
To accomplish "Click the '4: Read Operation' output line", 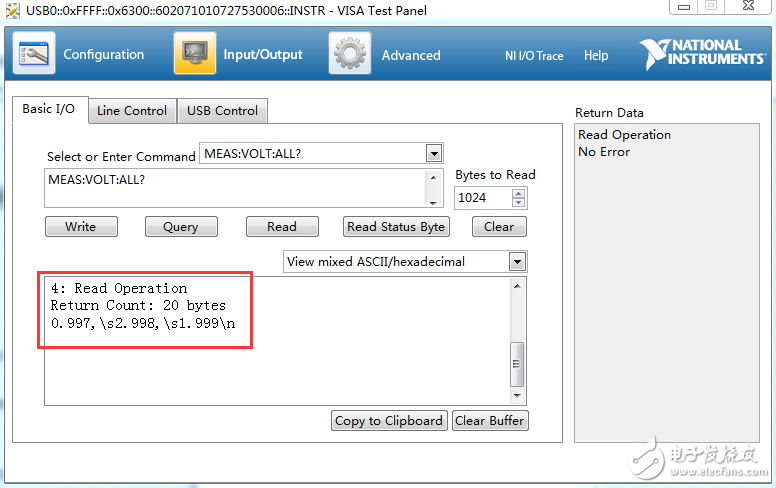I will click(119, 288).
